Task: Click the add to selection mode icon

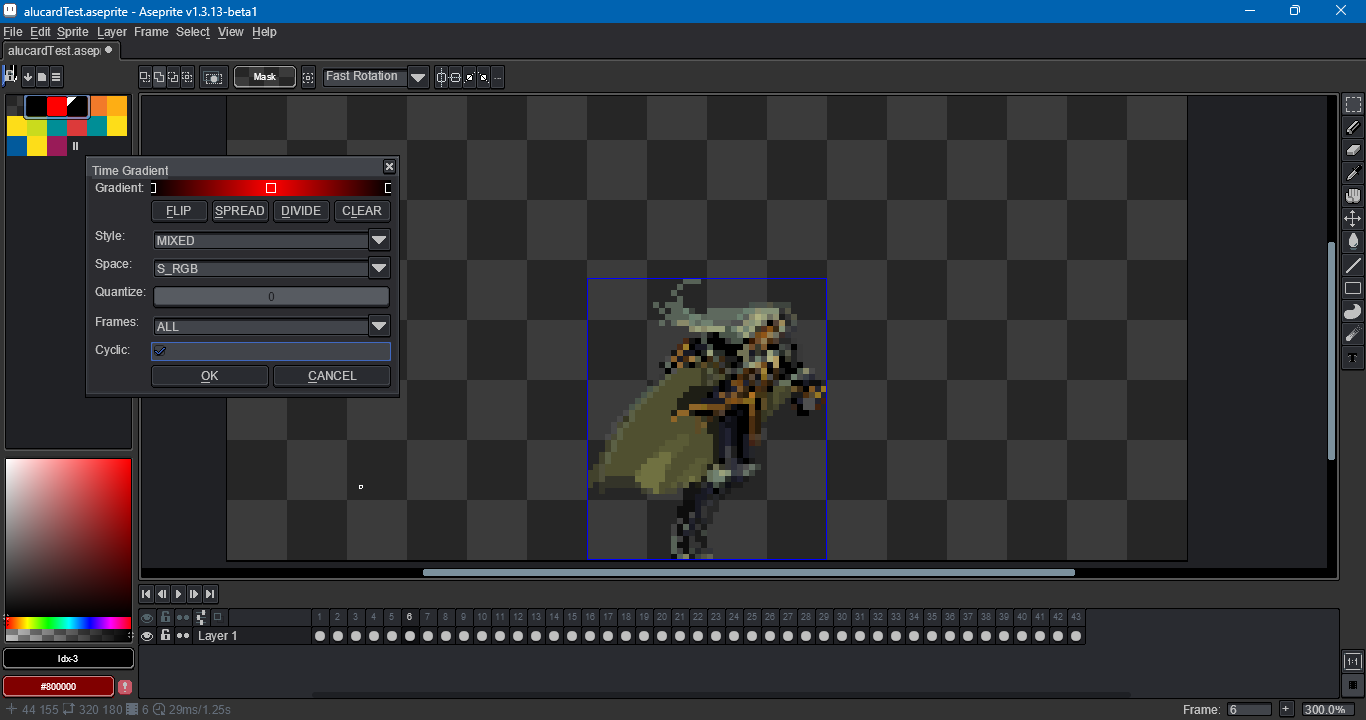Action: click(x=159, y=77)
